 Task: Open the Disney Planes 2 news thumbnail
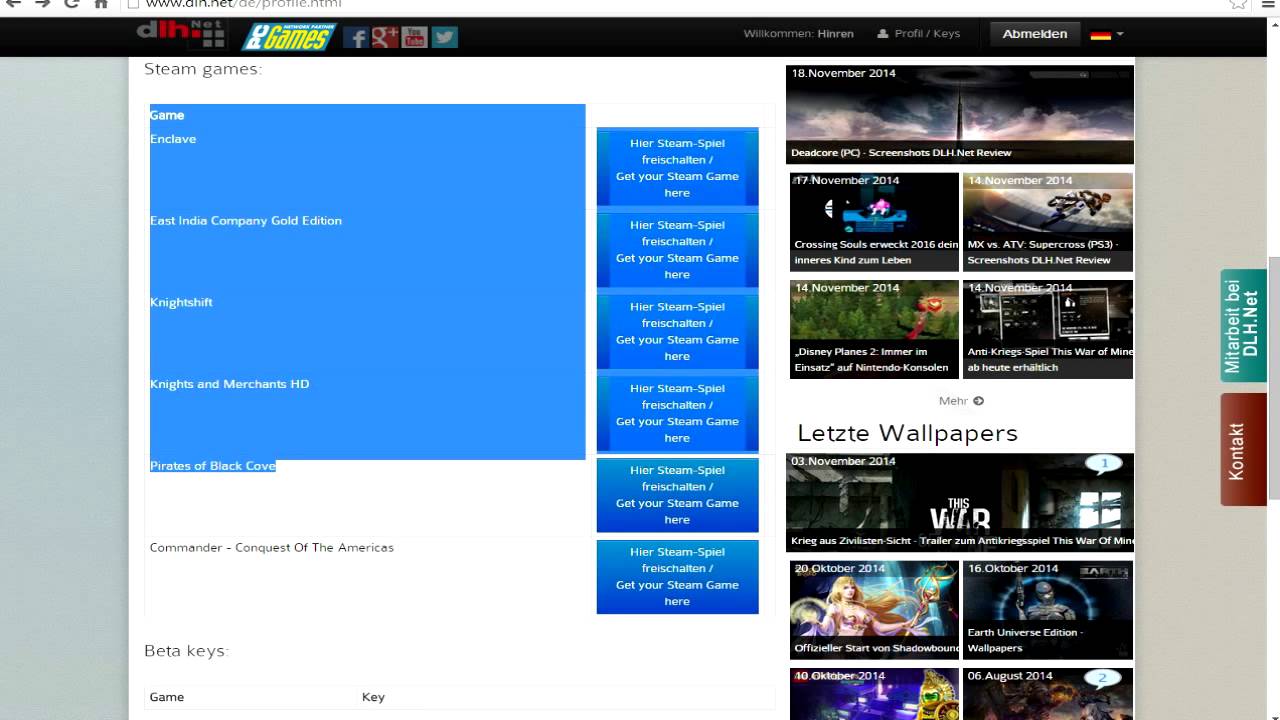point(874,329)
